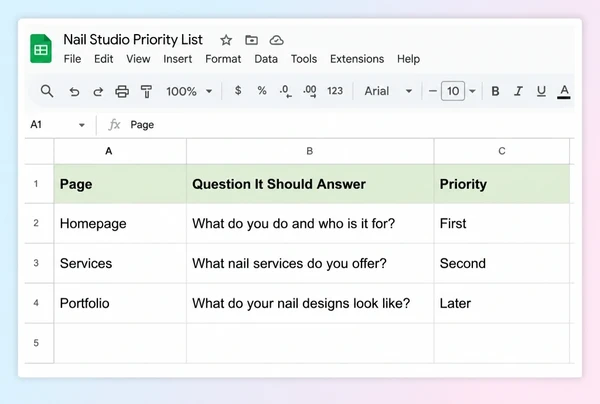Open the Extensions menu
Viewport: 600px width, 404px height.
pyautogui.click(x=357, y=59)
